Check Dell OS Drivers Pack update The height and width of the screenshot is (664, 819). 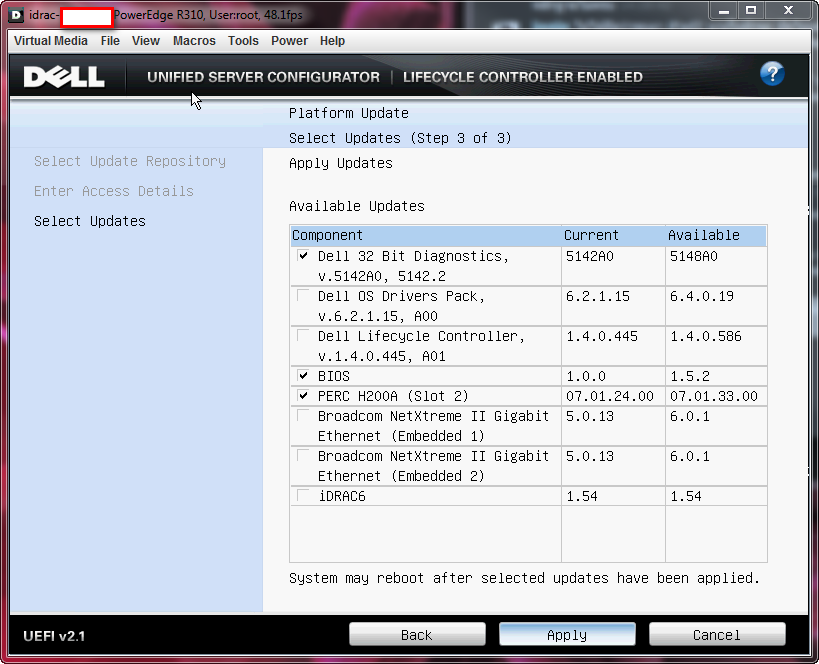click(303, 296)
